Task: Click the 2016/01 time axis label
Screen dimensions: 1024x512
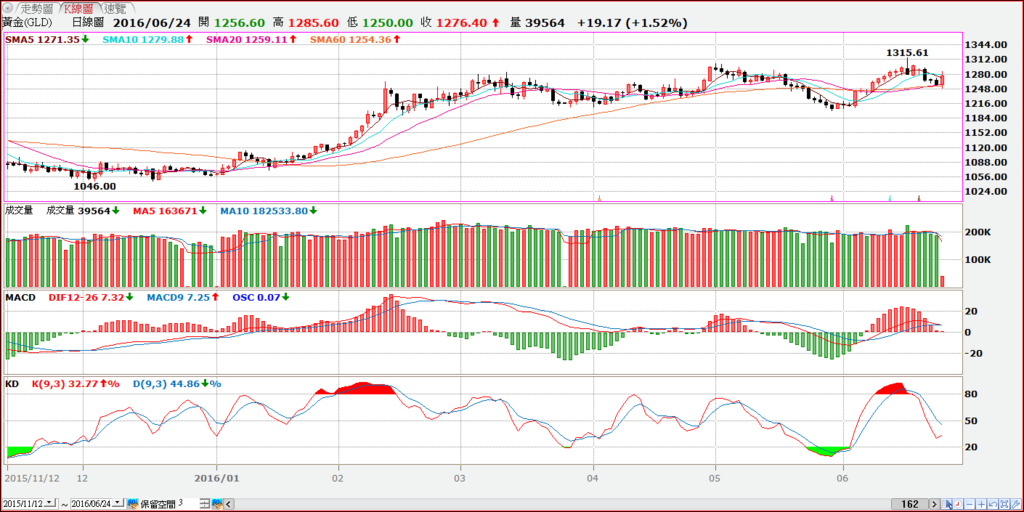Action: click(219, 477)
